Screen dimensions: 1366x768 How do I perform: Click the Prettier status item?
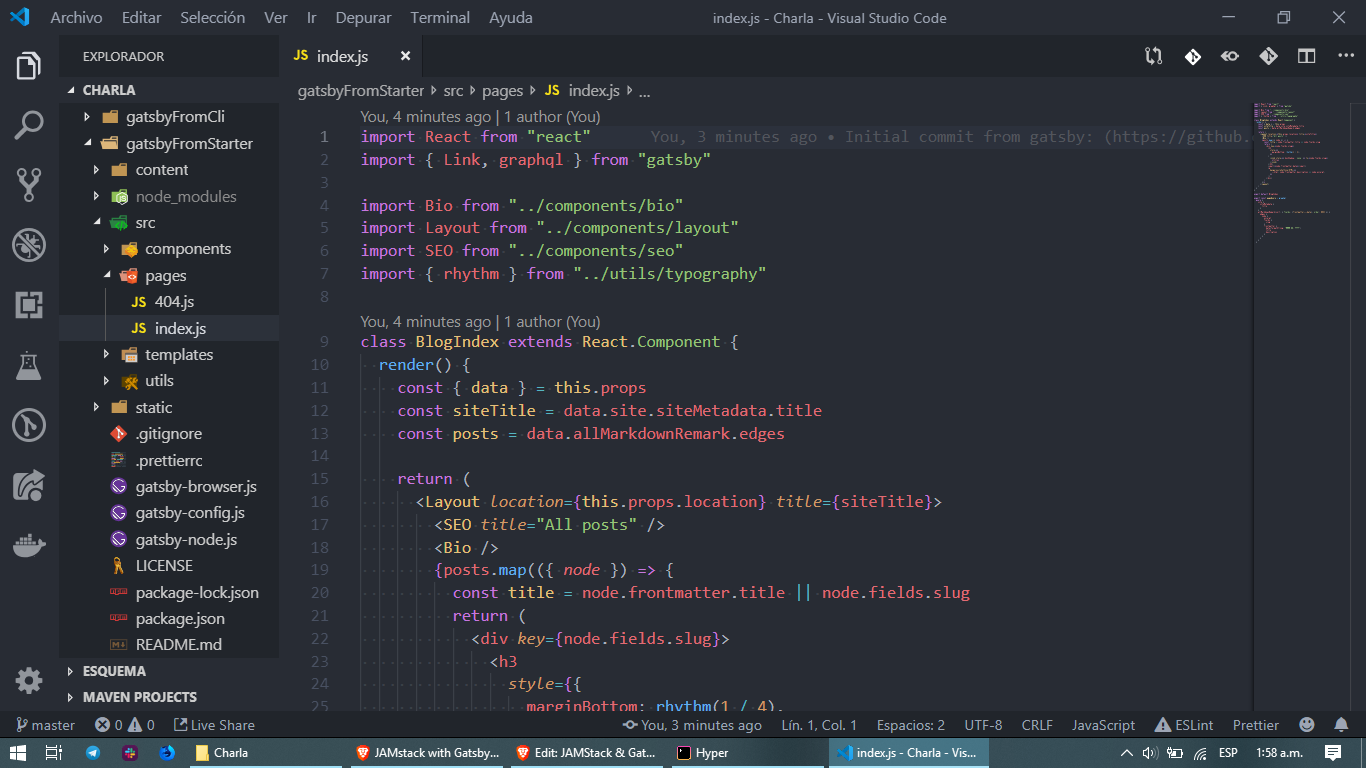(x=1255, y=725)
